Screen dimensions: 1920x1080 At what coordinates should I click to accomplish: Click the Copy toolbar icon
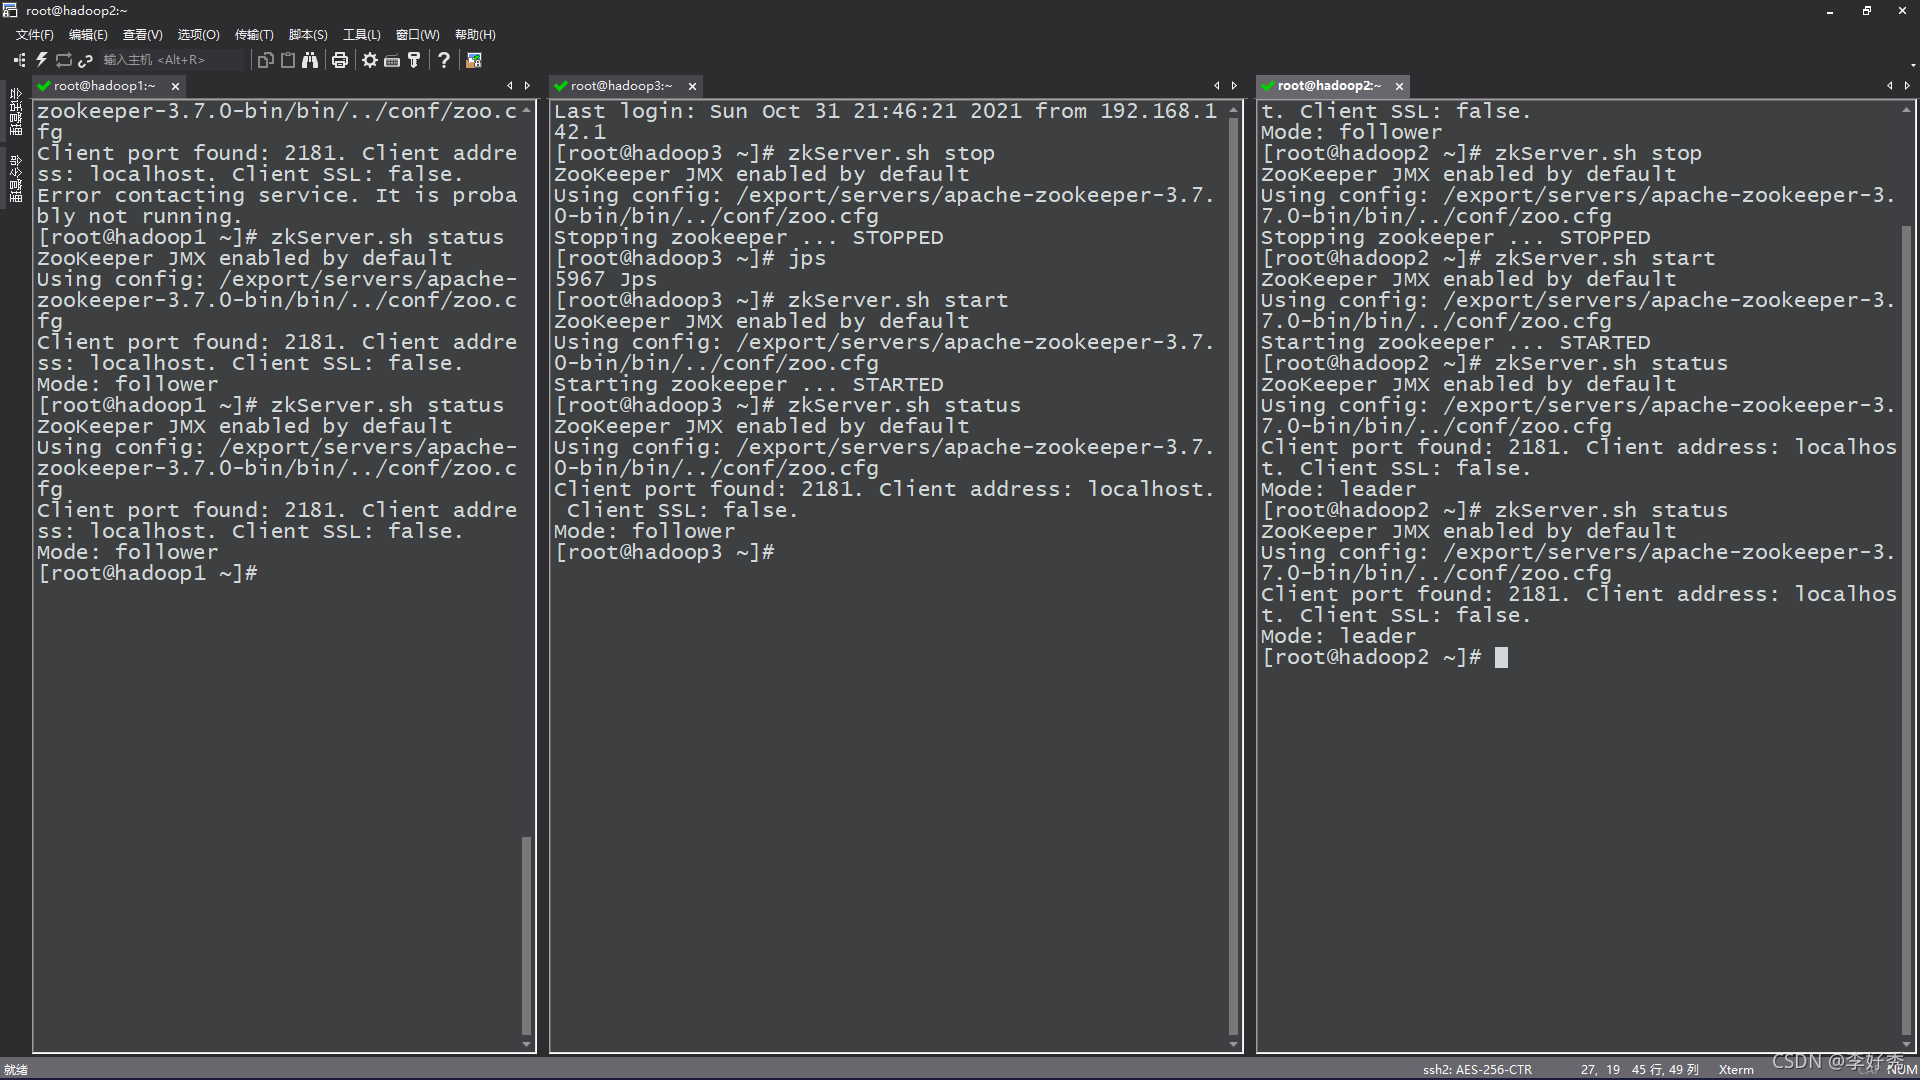tap(266, 60)
